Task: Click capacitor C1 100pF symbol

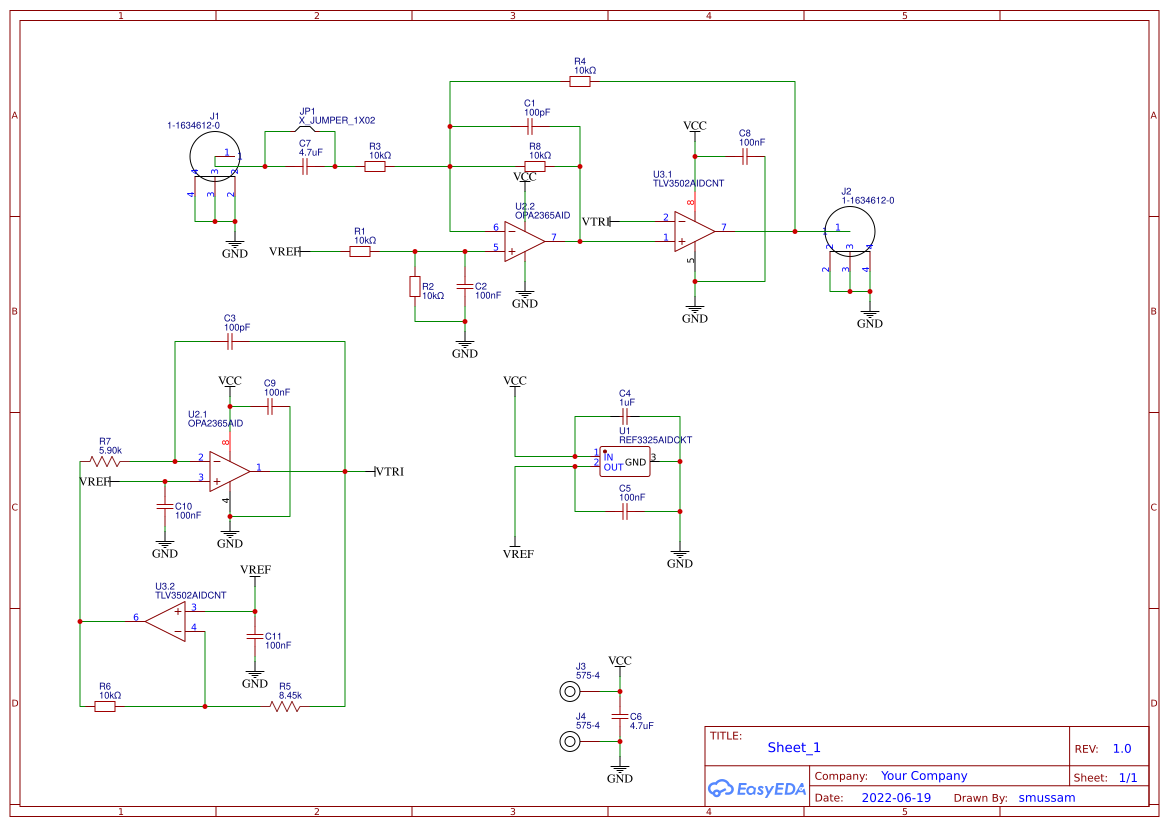Action: point(531,124)
